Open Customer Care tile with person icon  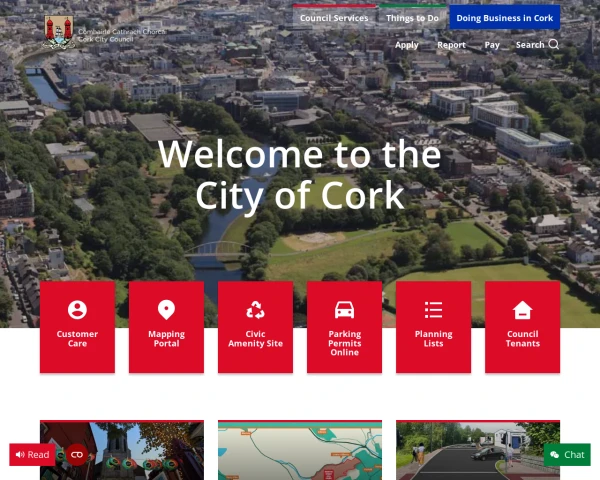coord(77,326)
